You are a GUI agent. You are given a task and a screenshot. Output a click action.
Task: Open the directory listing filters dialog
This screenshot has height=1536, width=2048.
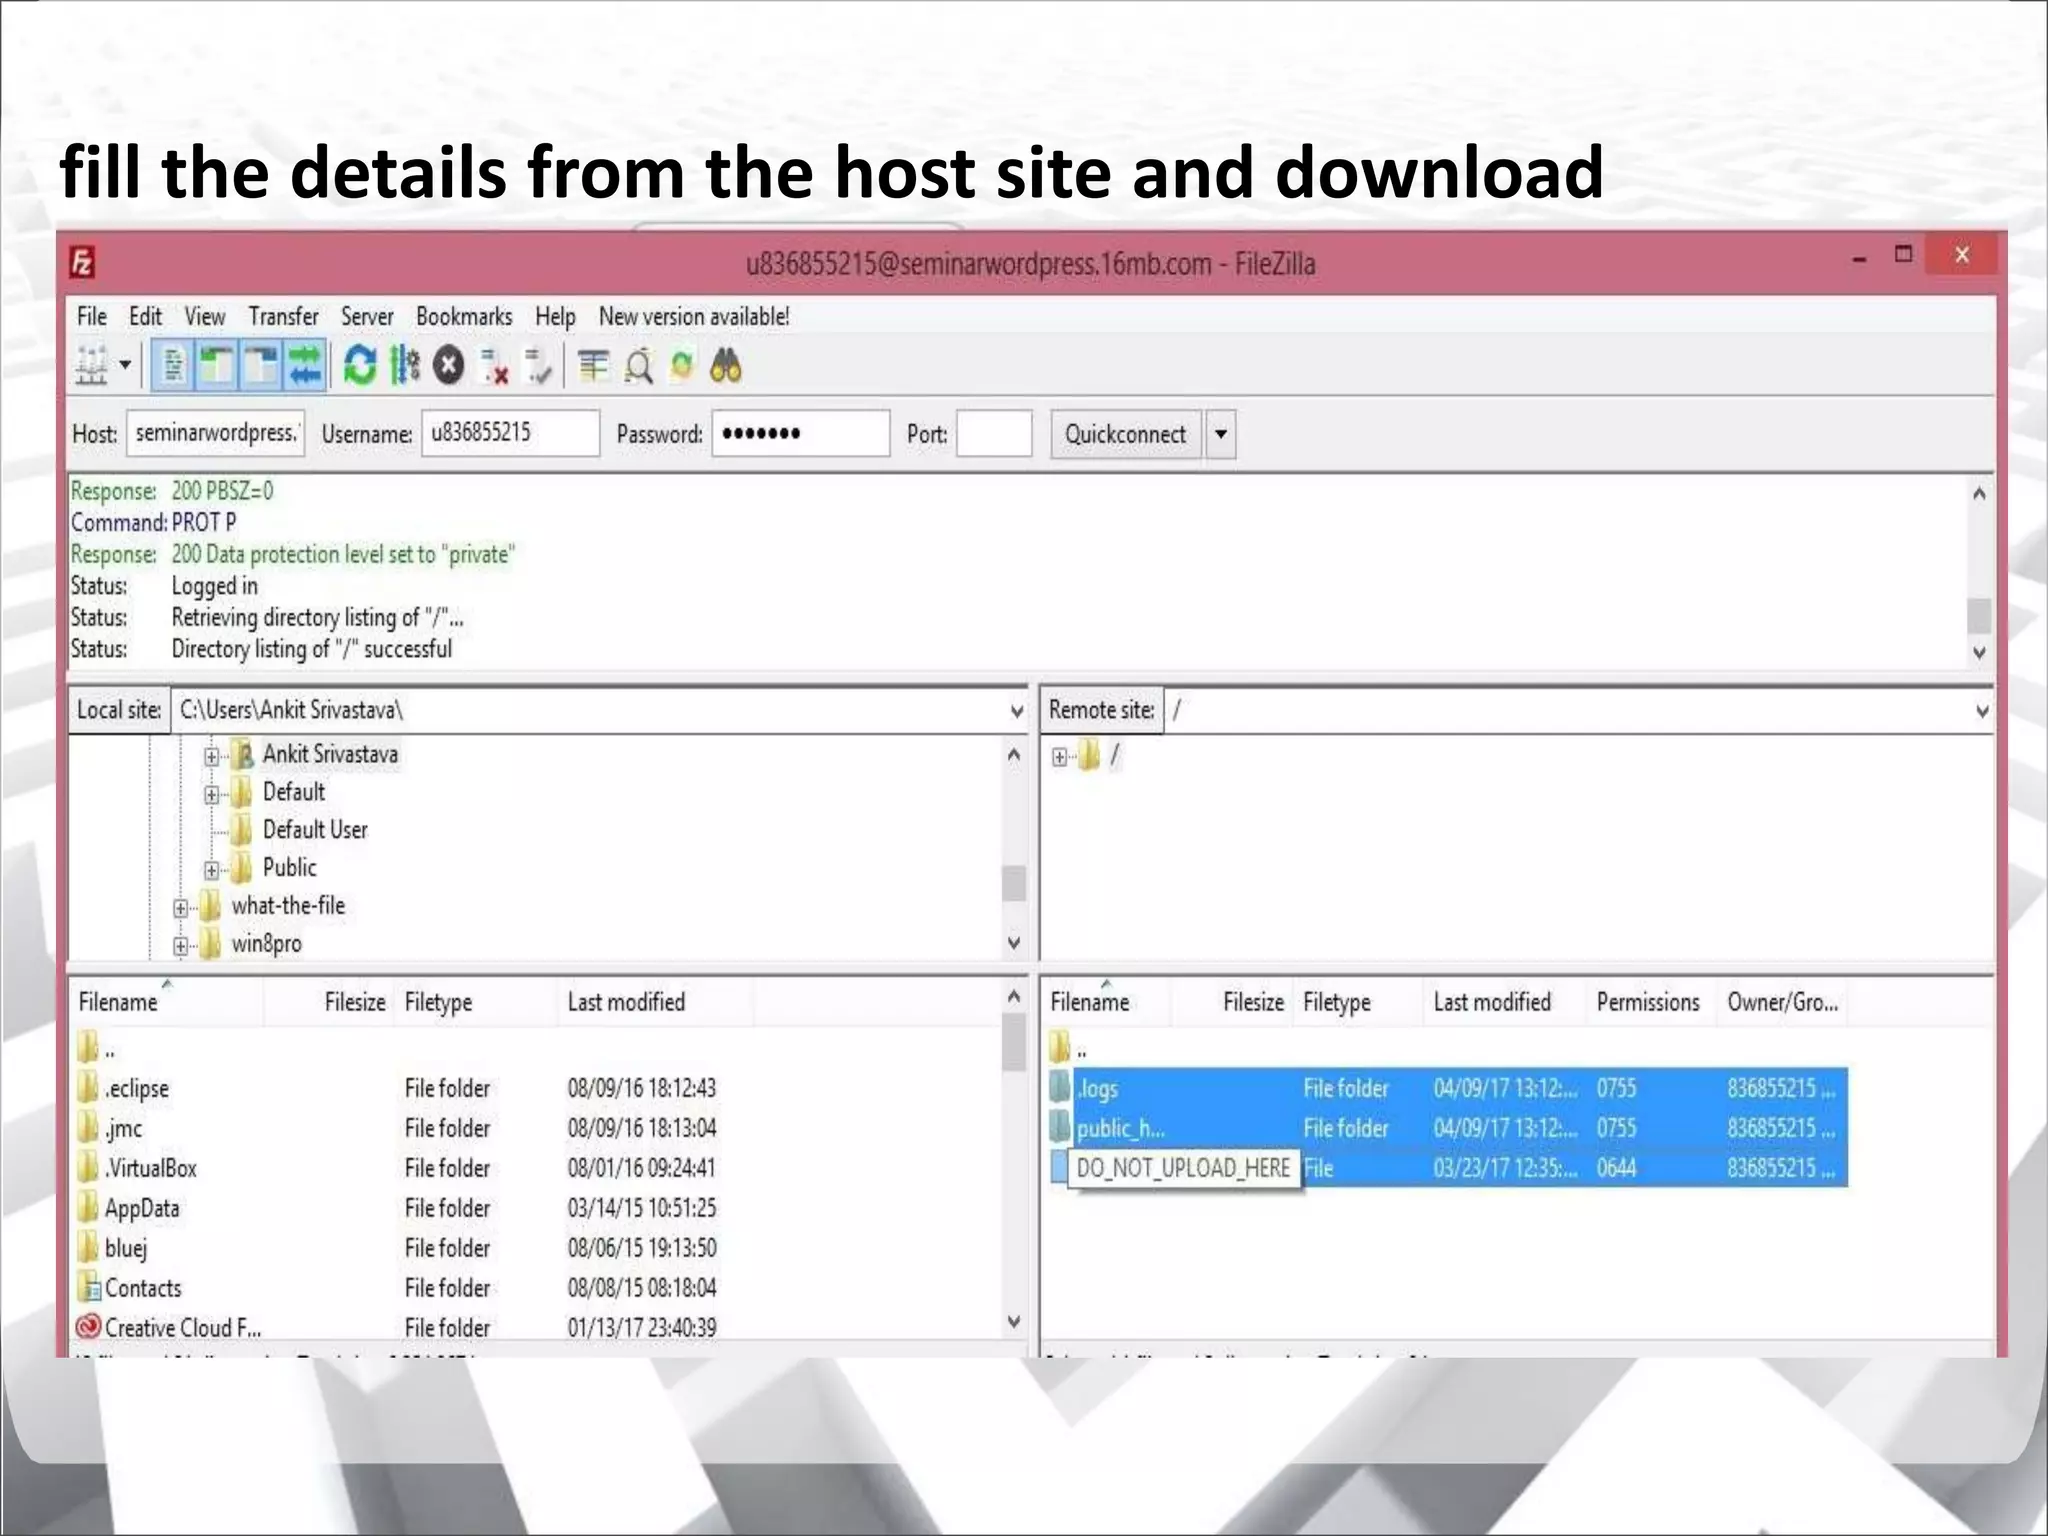click(x=593, y=366)
